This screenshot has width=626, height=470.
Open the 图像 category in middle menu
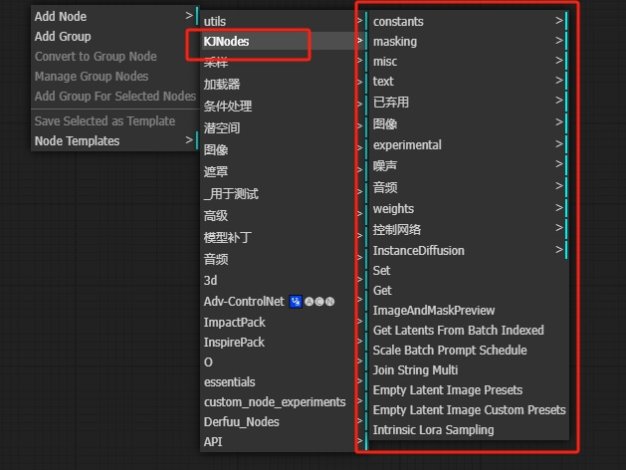tap(283, 150)
